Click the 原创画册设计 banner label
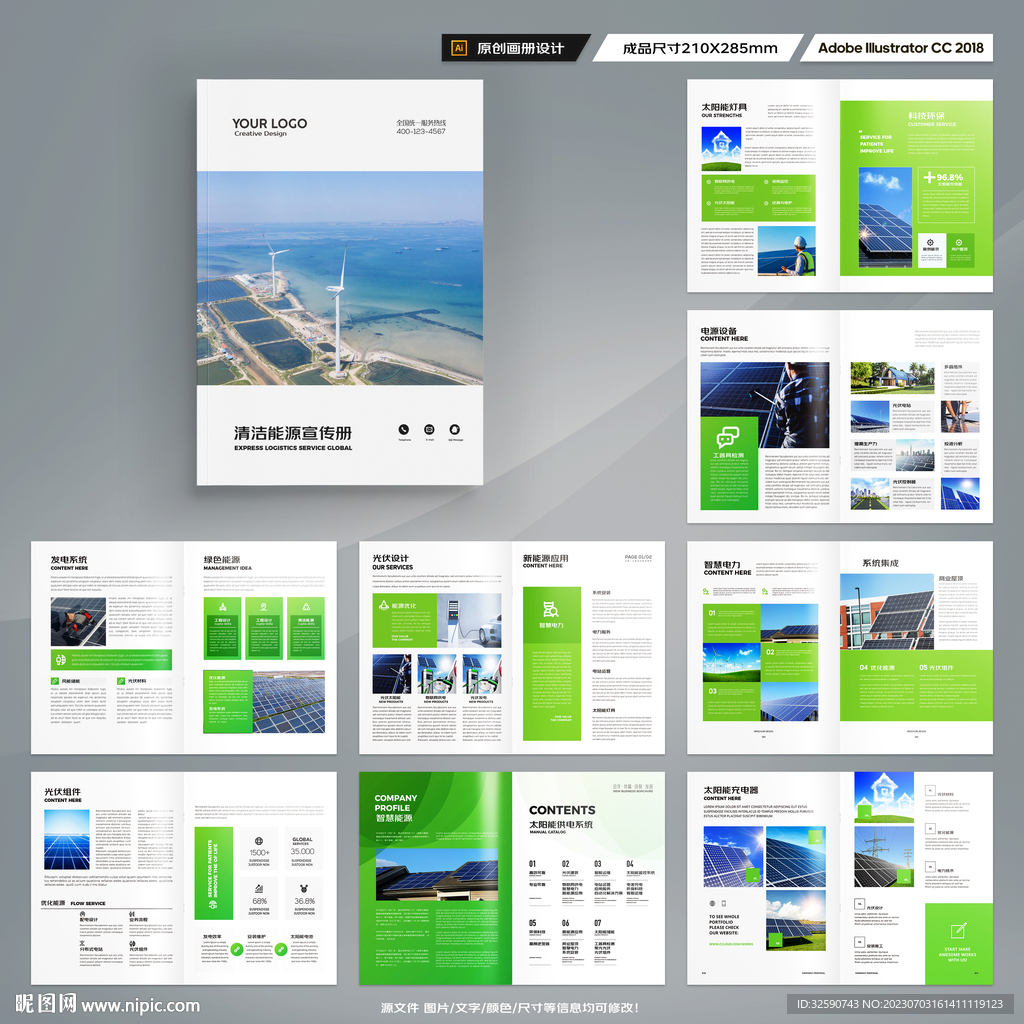The image size is (1024, 1024). click(x=520, y=48)
